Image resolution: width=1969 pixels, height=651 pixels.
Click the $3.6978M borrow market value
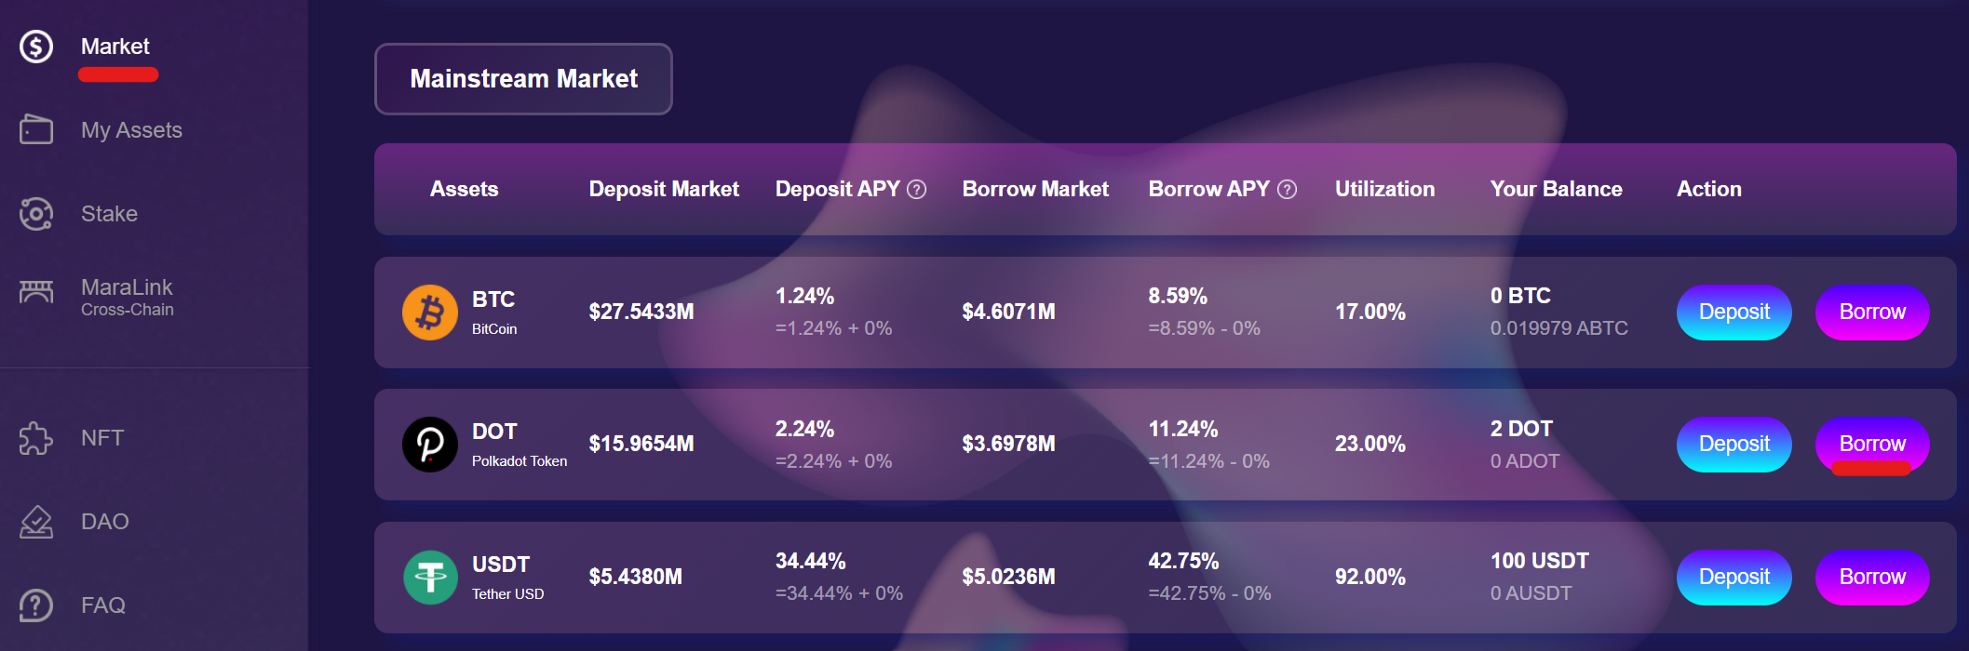click(1008, 444)
